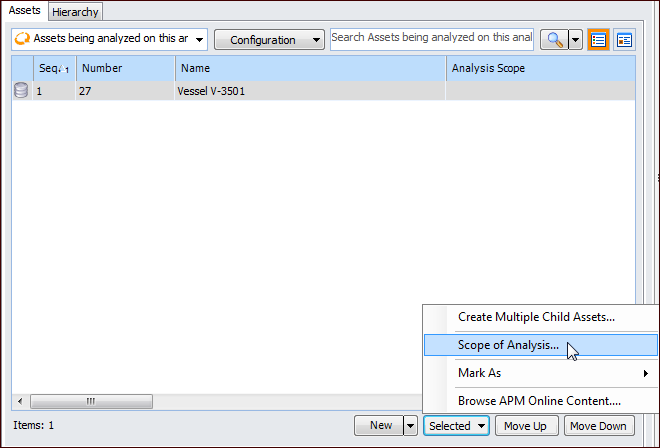Click the orange filter icon beside Assets being analyzed
The image size is (660, 448).
coord(22,39)
